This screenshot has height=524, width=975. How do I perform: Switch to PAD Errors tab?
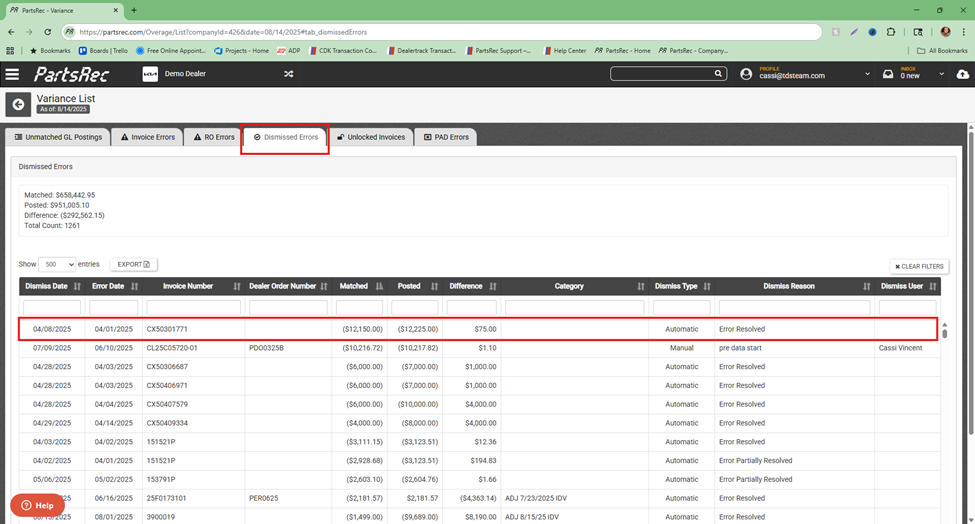coord(446,137)
